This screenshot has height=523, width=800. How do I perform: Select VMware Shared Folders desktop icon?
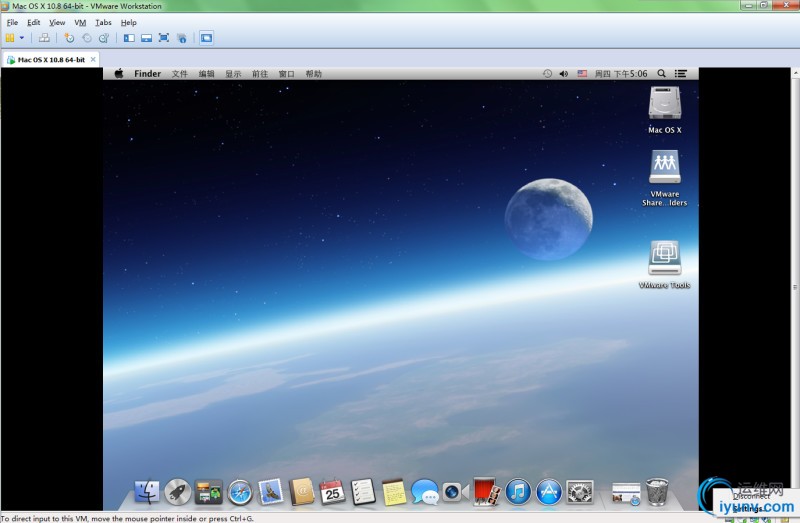[665, 178]
